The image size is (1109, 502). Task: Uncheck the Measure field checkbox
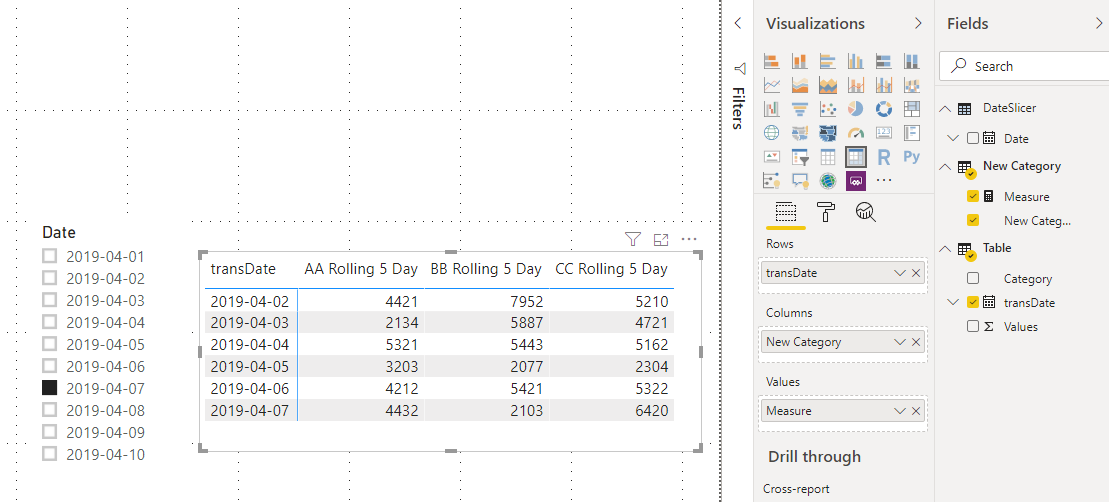[972, 197]
